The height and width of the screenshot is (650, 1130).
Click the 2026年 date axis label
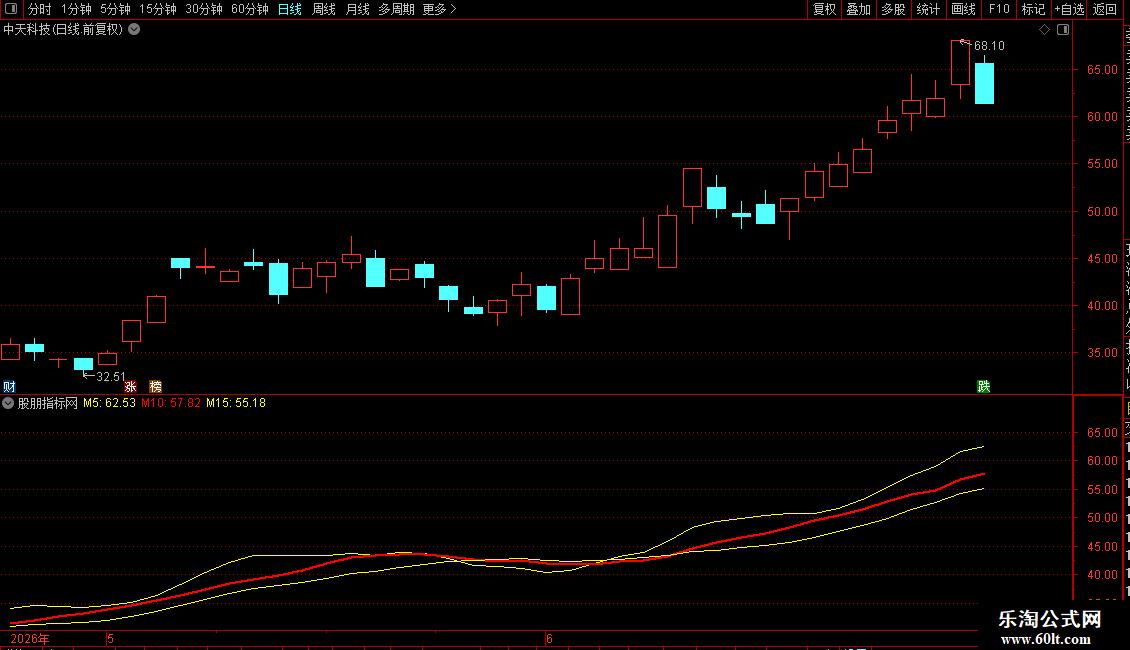(30, 639)
